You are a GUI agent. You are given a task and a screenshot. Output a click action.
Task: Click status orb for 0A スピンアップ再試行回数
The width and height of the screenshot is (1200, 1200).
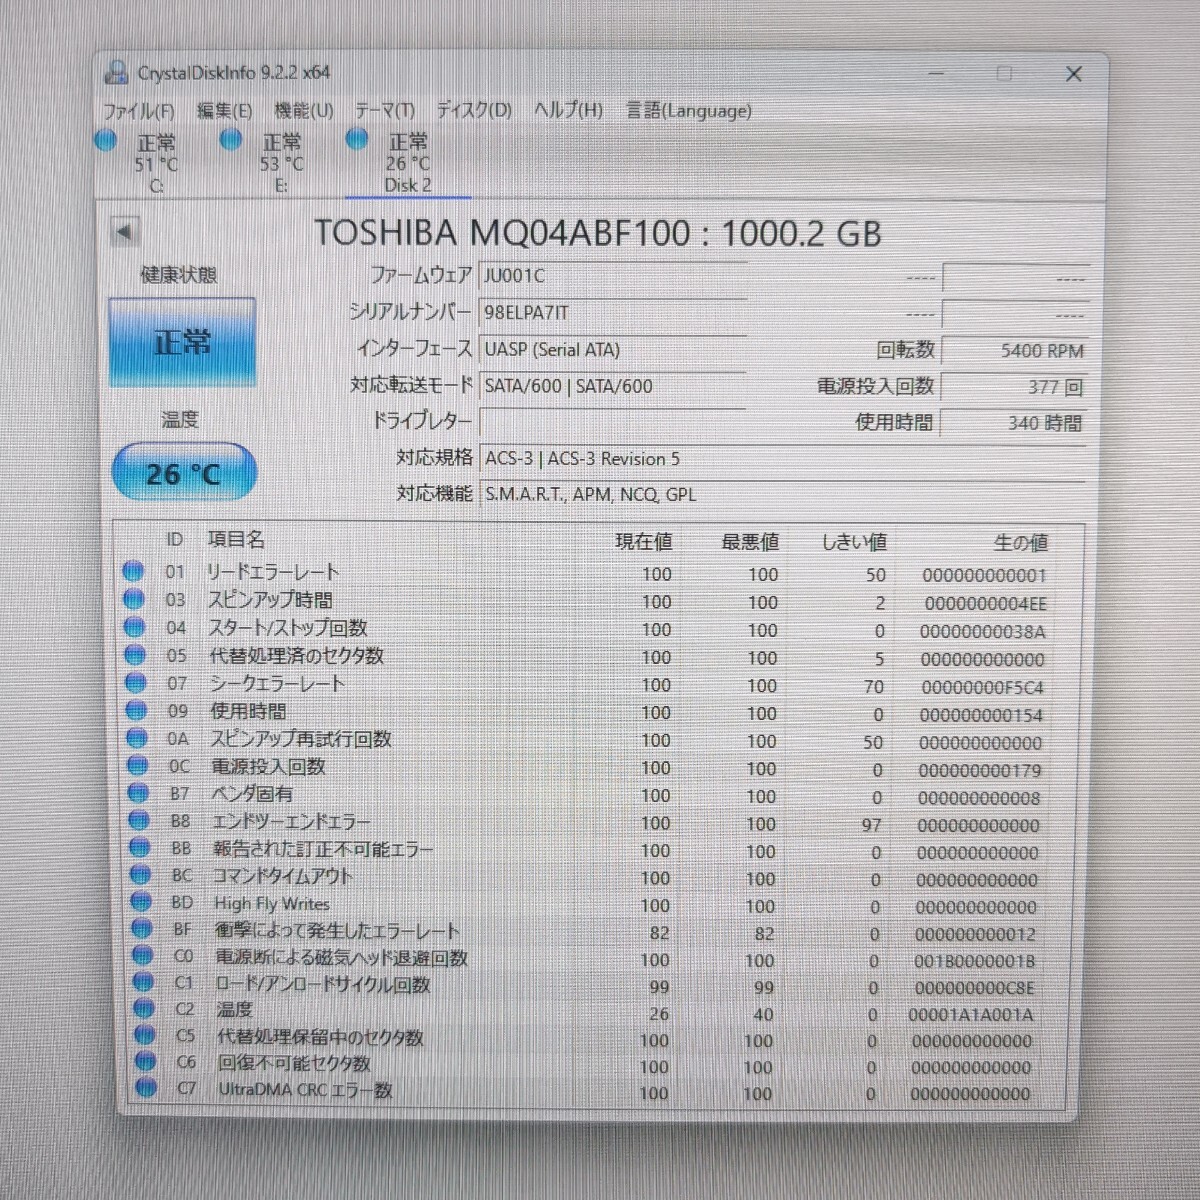[x=136, y=739]
